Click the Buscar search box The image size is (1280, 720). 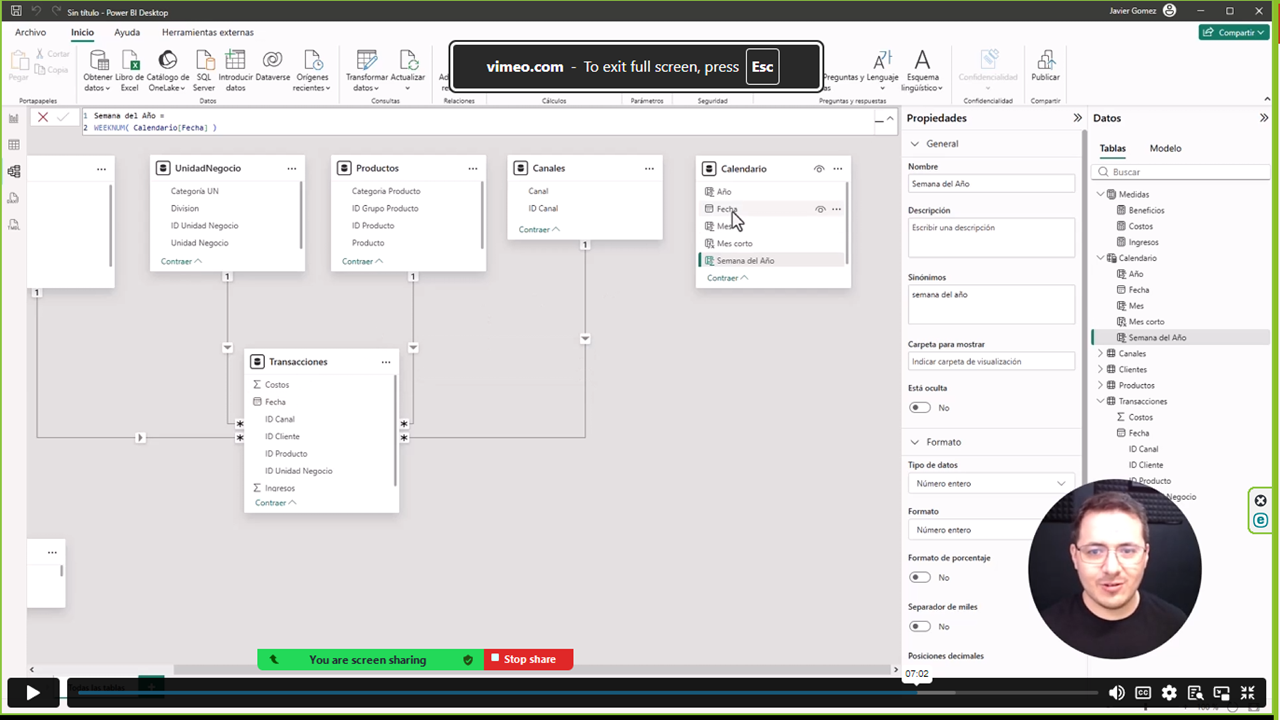pos(1181,172)
